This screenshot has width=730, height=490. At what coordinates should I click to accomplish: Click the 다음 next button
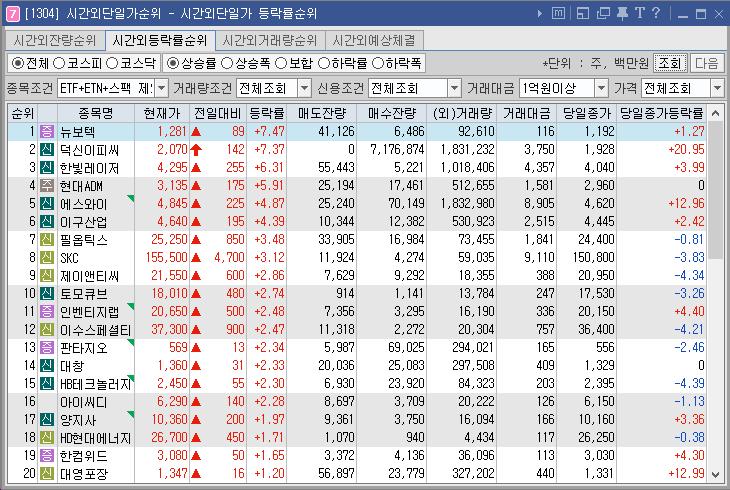coord(707,63)
